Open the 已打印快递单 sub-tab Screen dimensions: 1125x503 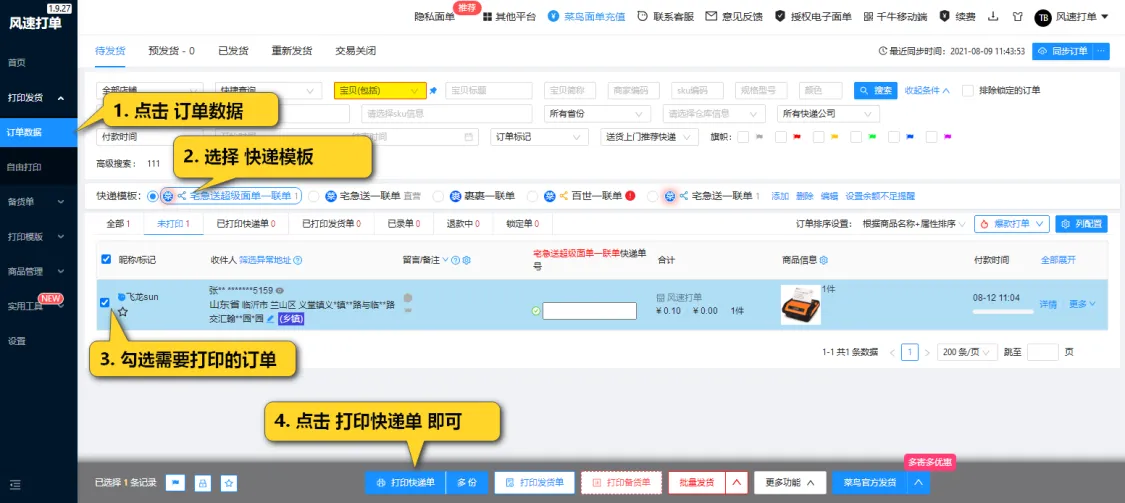246,224
